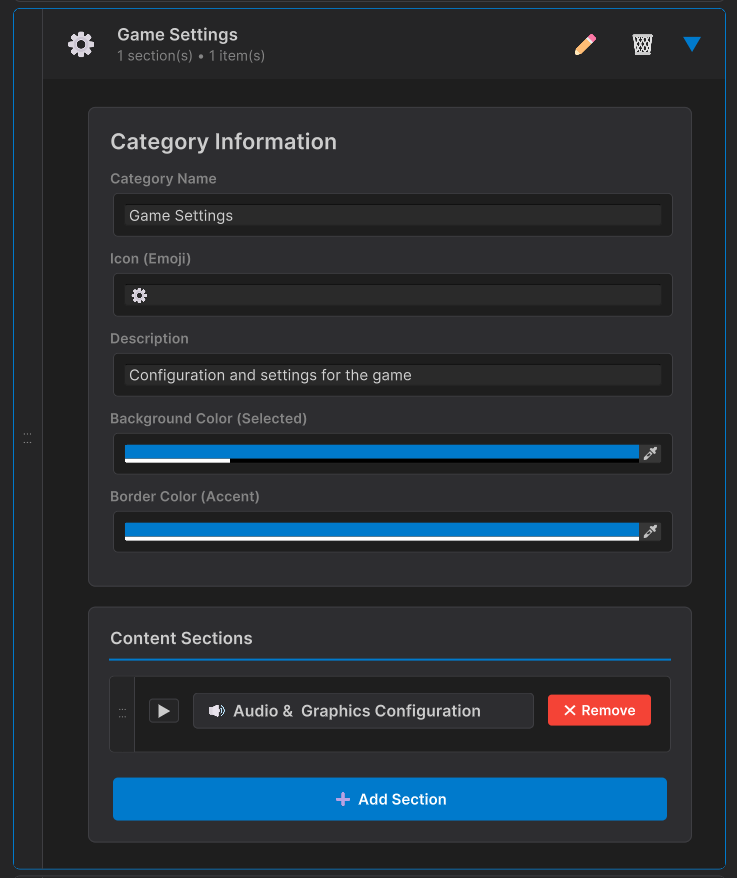737x878 pixels.
Task: Collapse Game Settings with the blue triangle
Action: click(x=692, y=44)
